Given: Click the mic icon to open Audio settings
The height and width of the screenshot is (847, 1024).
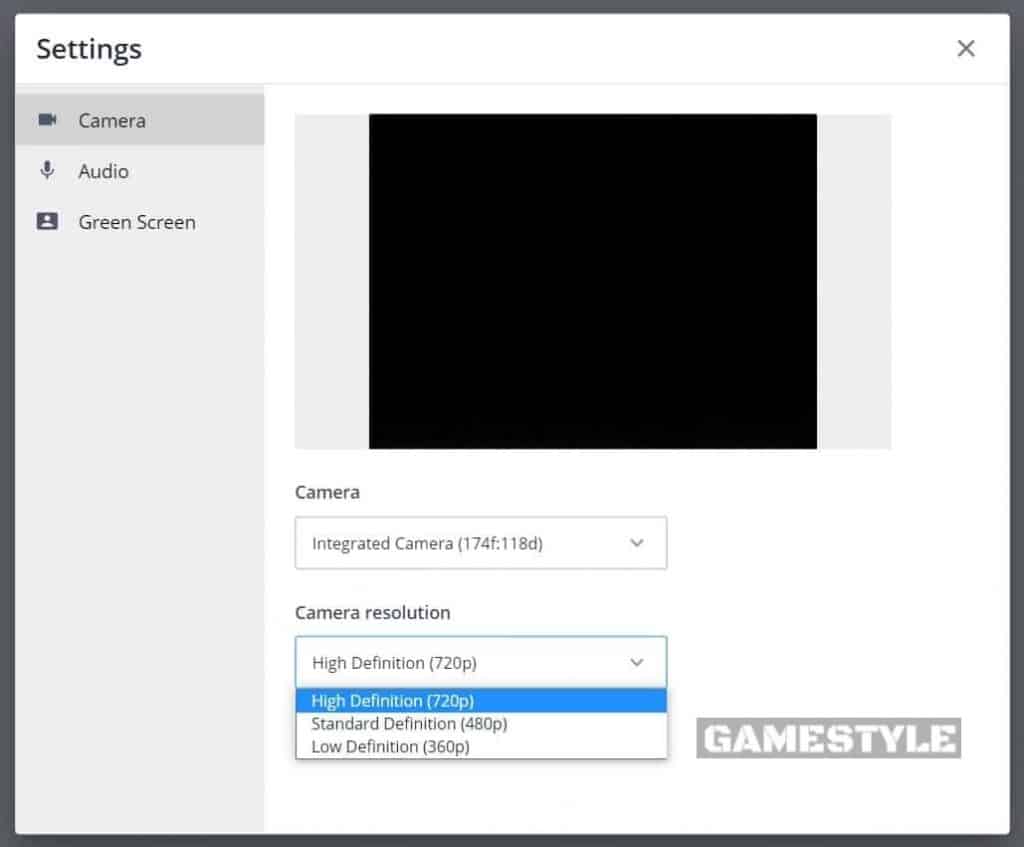Looking at the screenshot, I should coord(47,170).
